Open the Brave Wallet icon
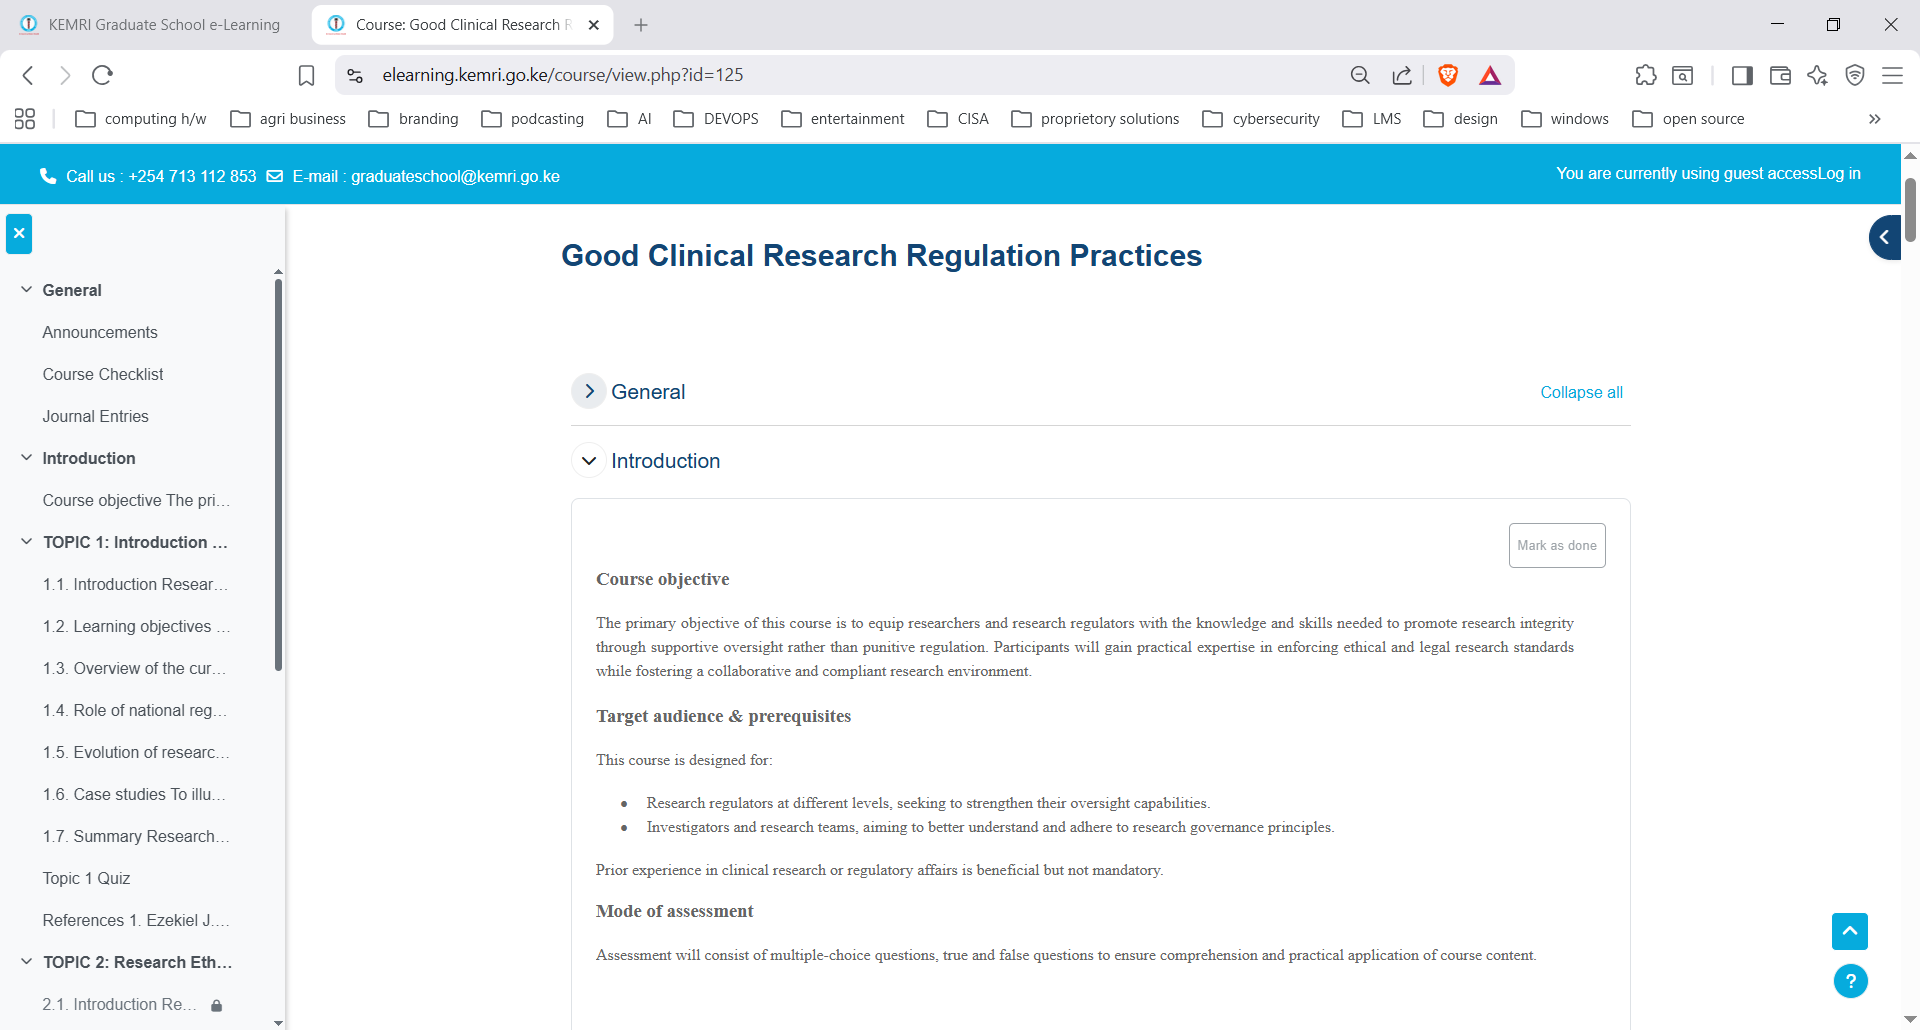 tap(1780, 75)
